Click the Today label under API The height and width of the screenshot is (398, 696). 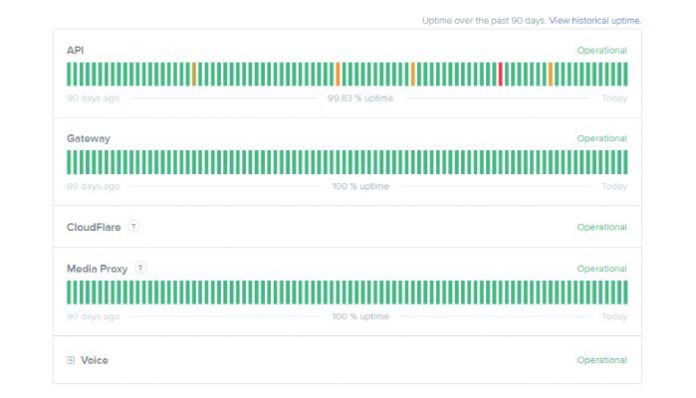tap(614, 98)
